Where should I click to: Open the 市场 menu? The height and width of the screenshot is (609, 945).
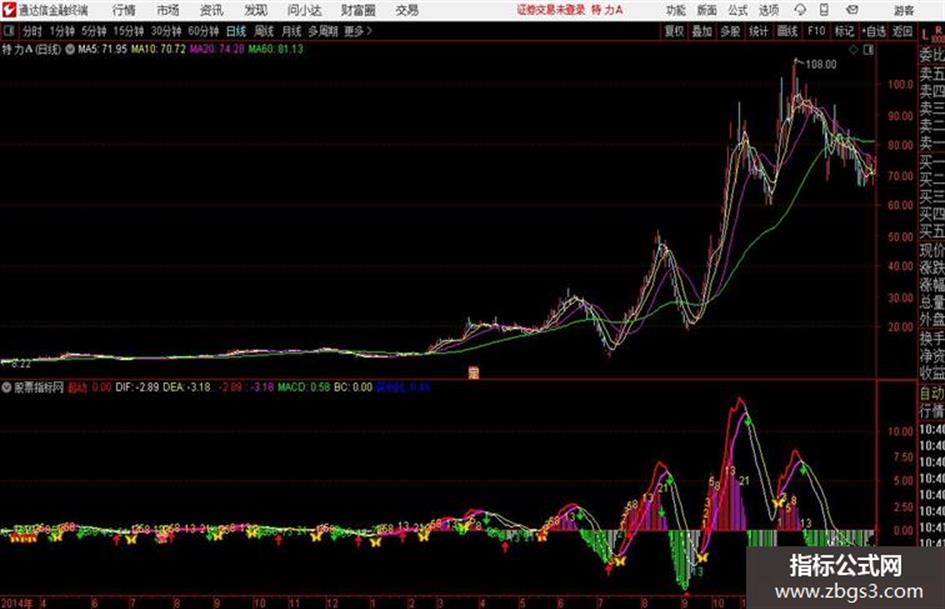click(168, 10)
